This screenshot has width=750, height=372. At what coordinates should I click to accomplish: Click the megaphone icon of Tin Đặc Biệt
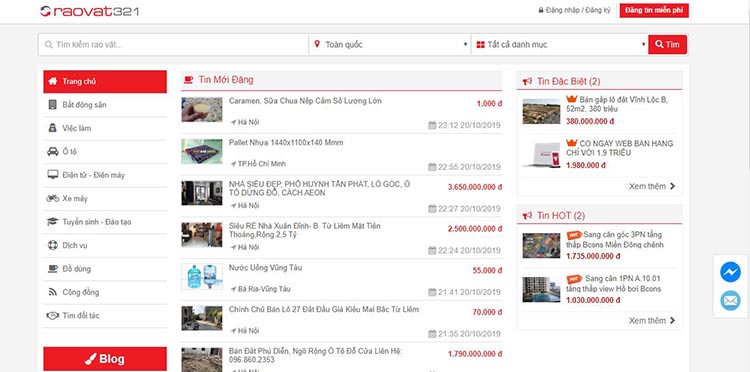click(x=528, y=82)
